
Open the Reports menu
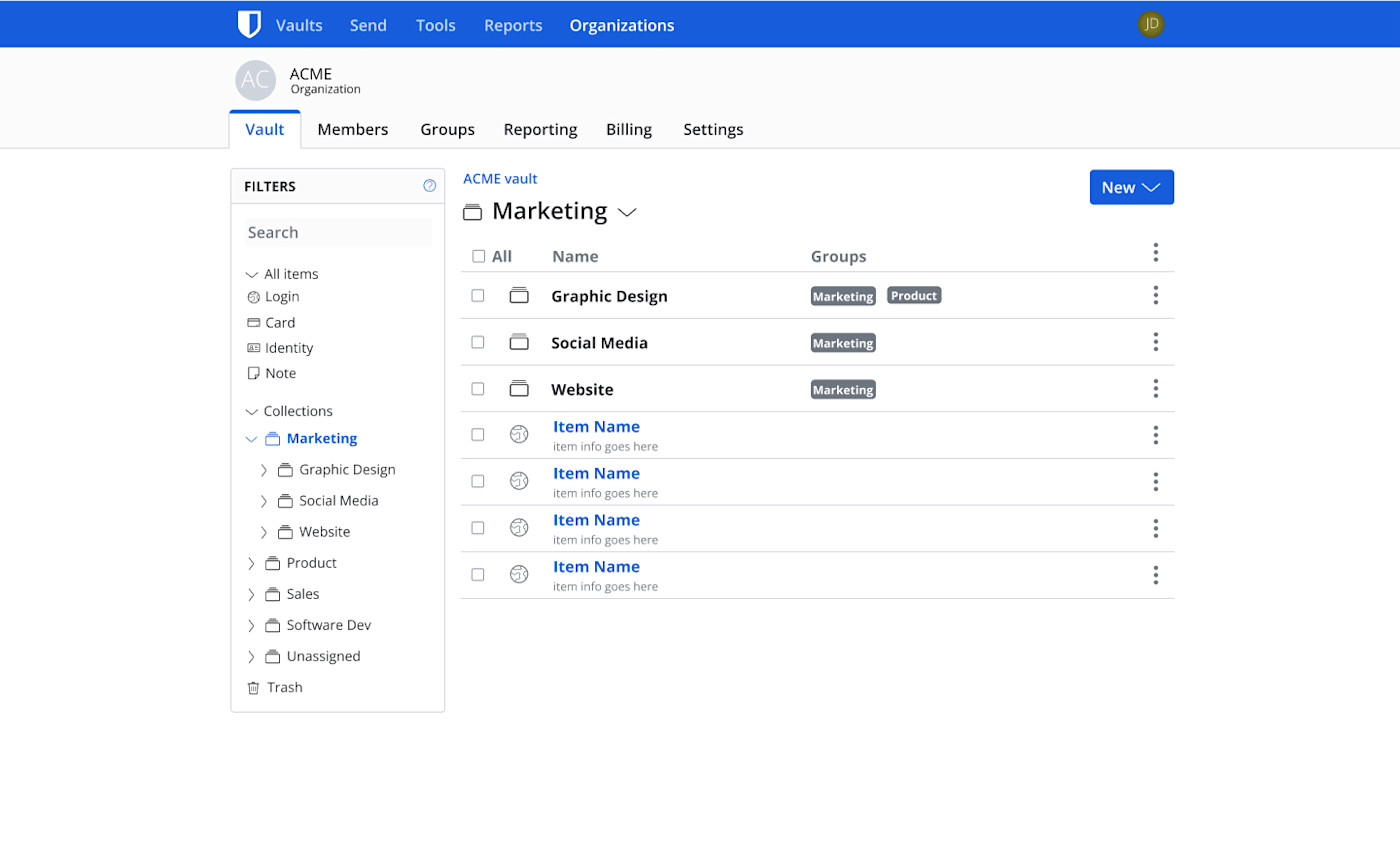513,25
